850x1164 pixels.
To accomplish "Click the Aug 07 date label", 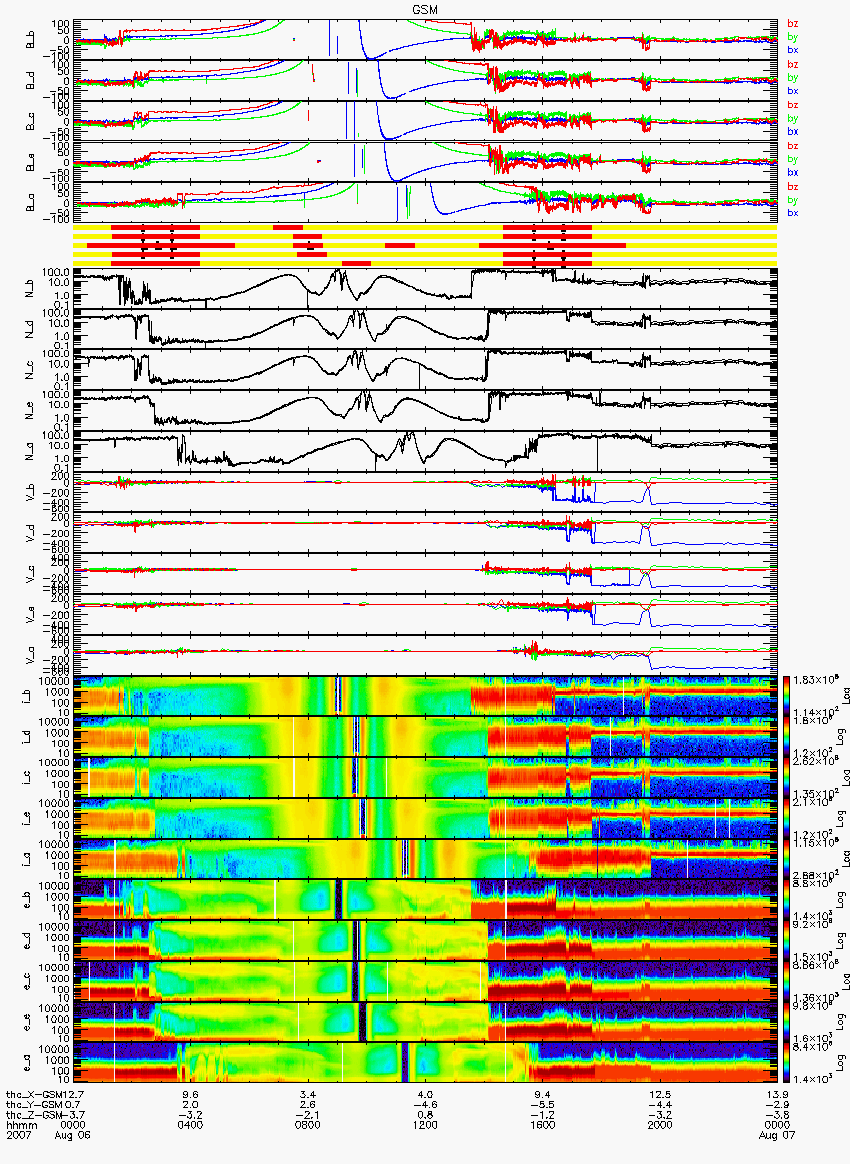I will 775,1136.
